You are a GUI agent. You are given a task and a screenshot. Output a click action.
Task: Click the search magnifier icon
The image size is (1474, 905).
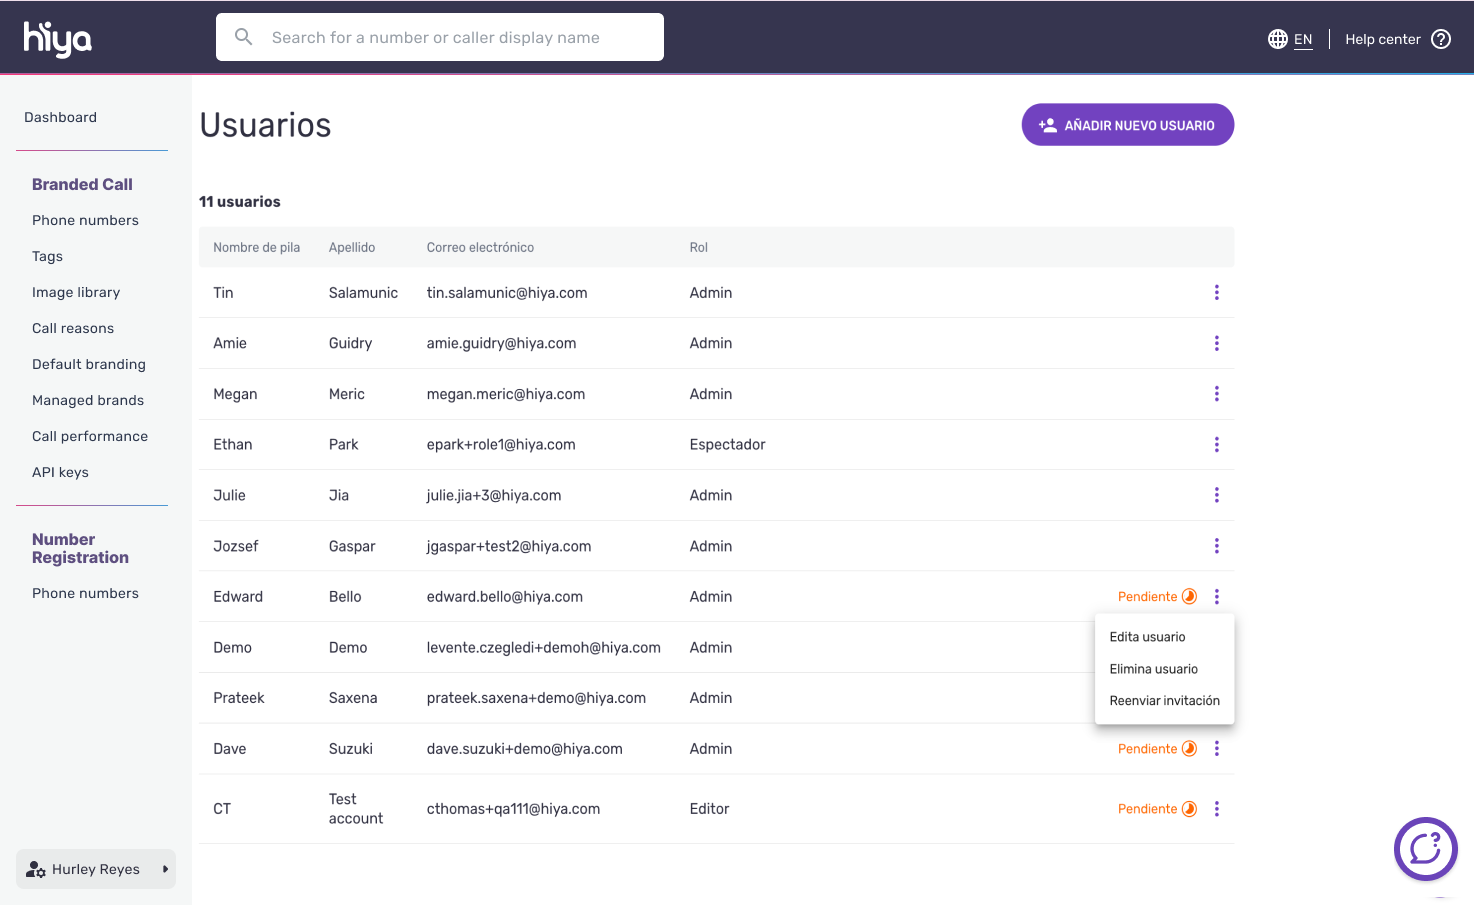(x=243, y=37)
